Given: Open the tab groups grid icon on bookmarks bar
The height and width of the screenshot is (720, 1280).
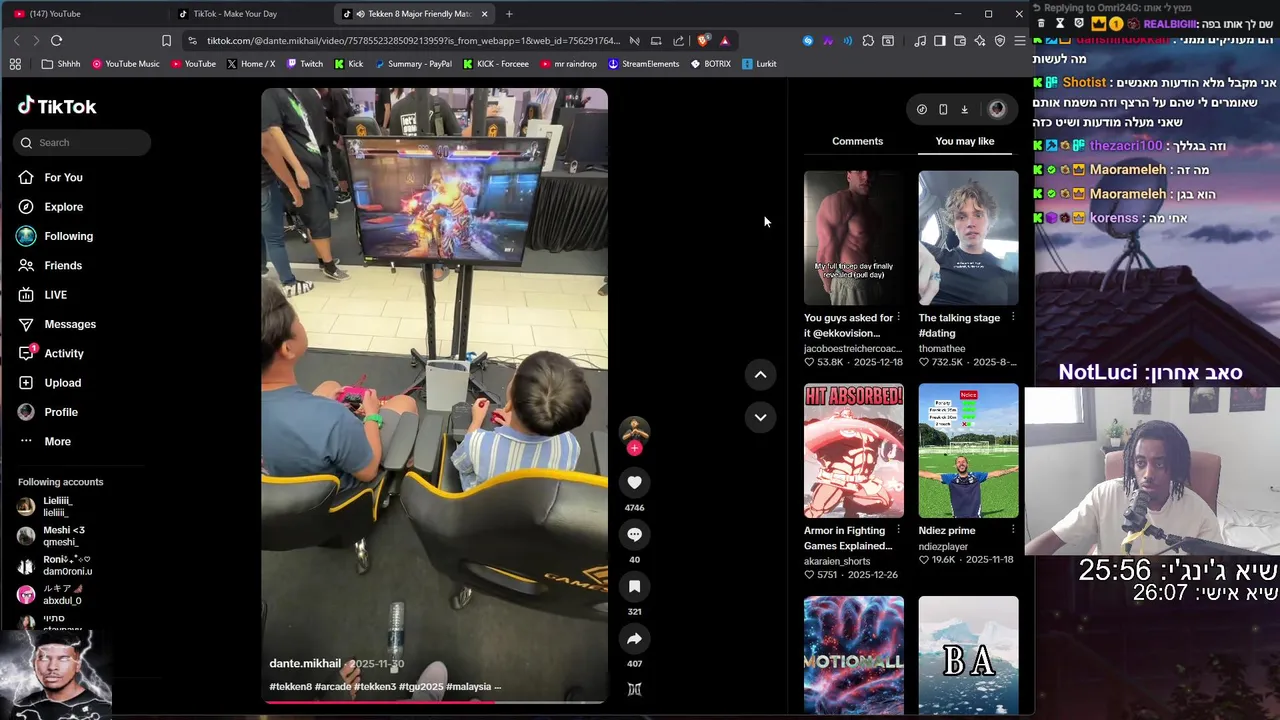Looking at the screenshot, I should coord(15,64).
